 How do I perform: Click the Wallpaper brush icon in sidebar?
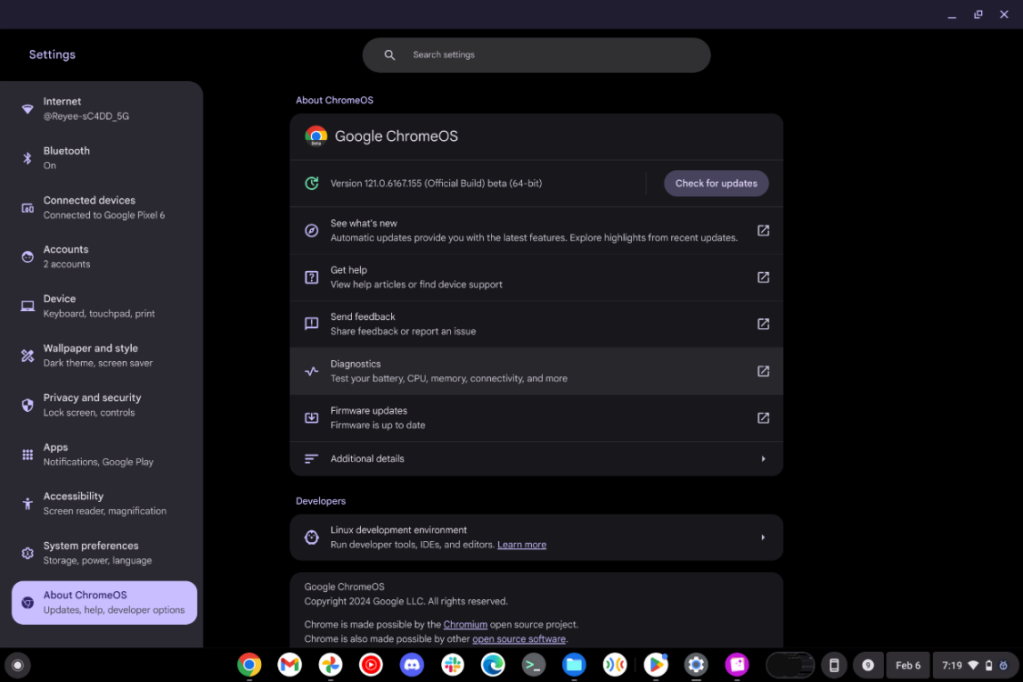27,356
